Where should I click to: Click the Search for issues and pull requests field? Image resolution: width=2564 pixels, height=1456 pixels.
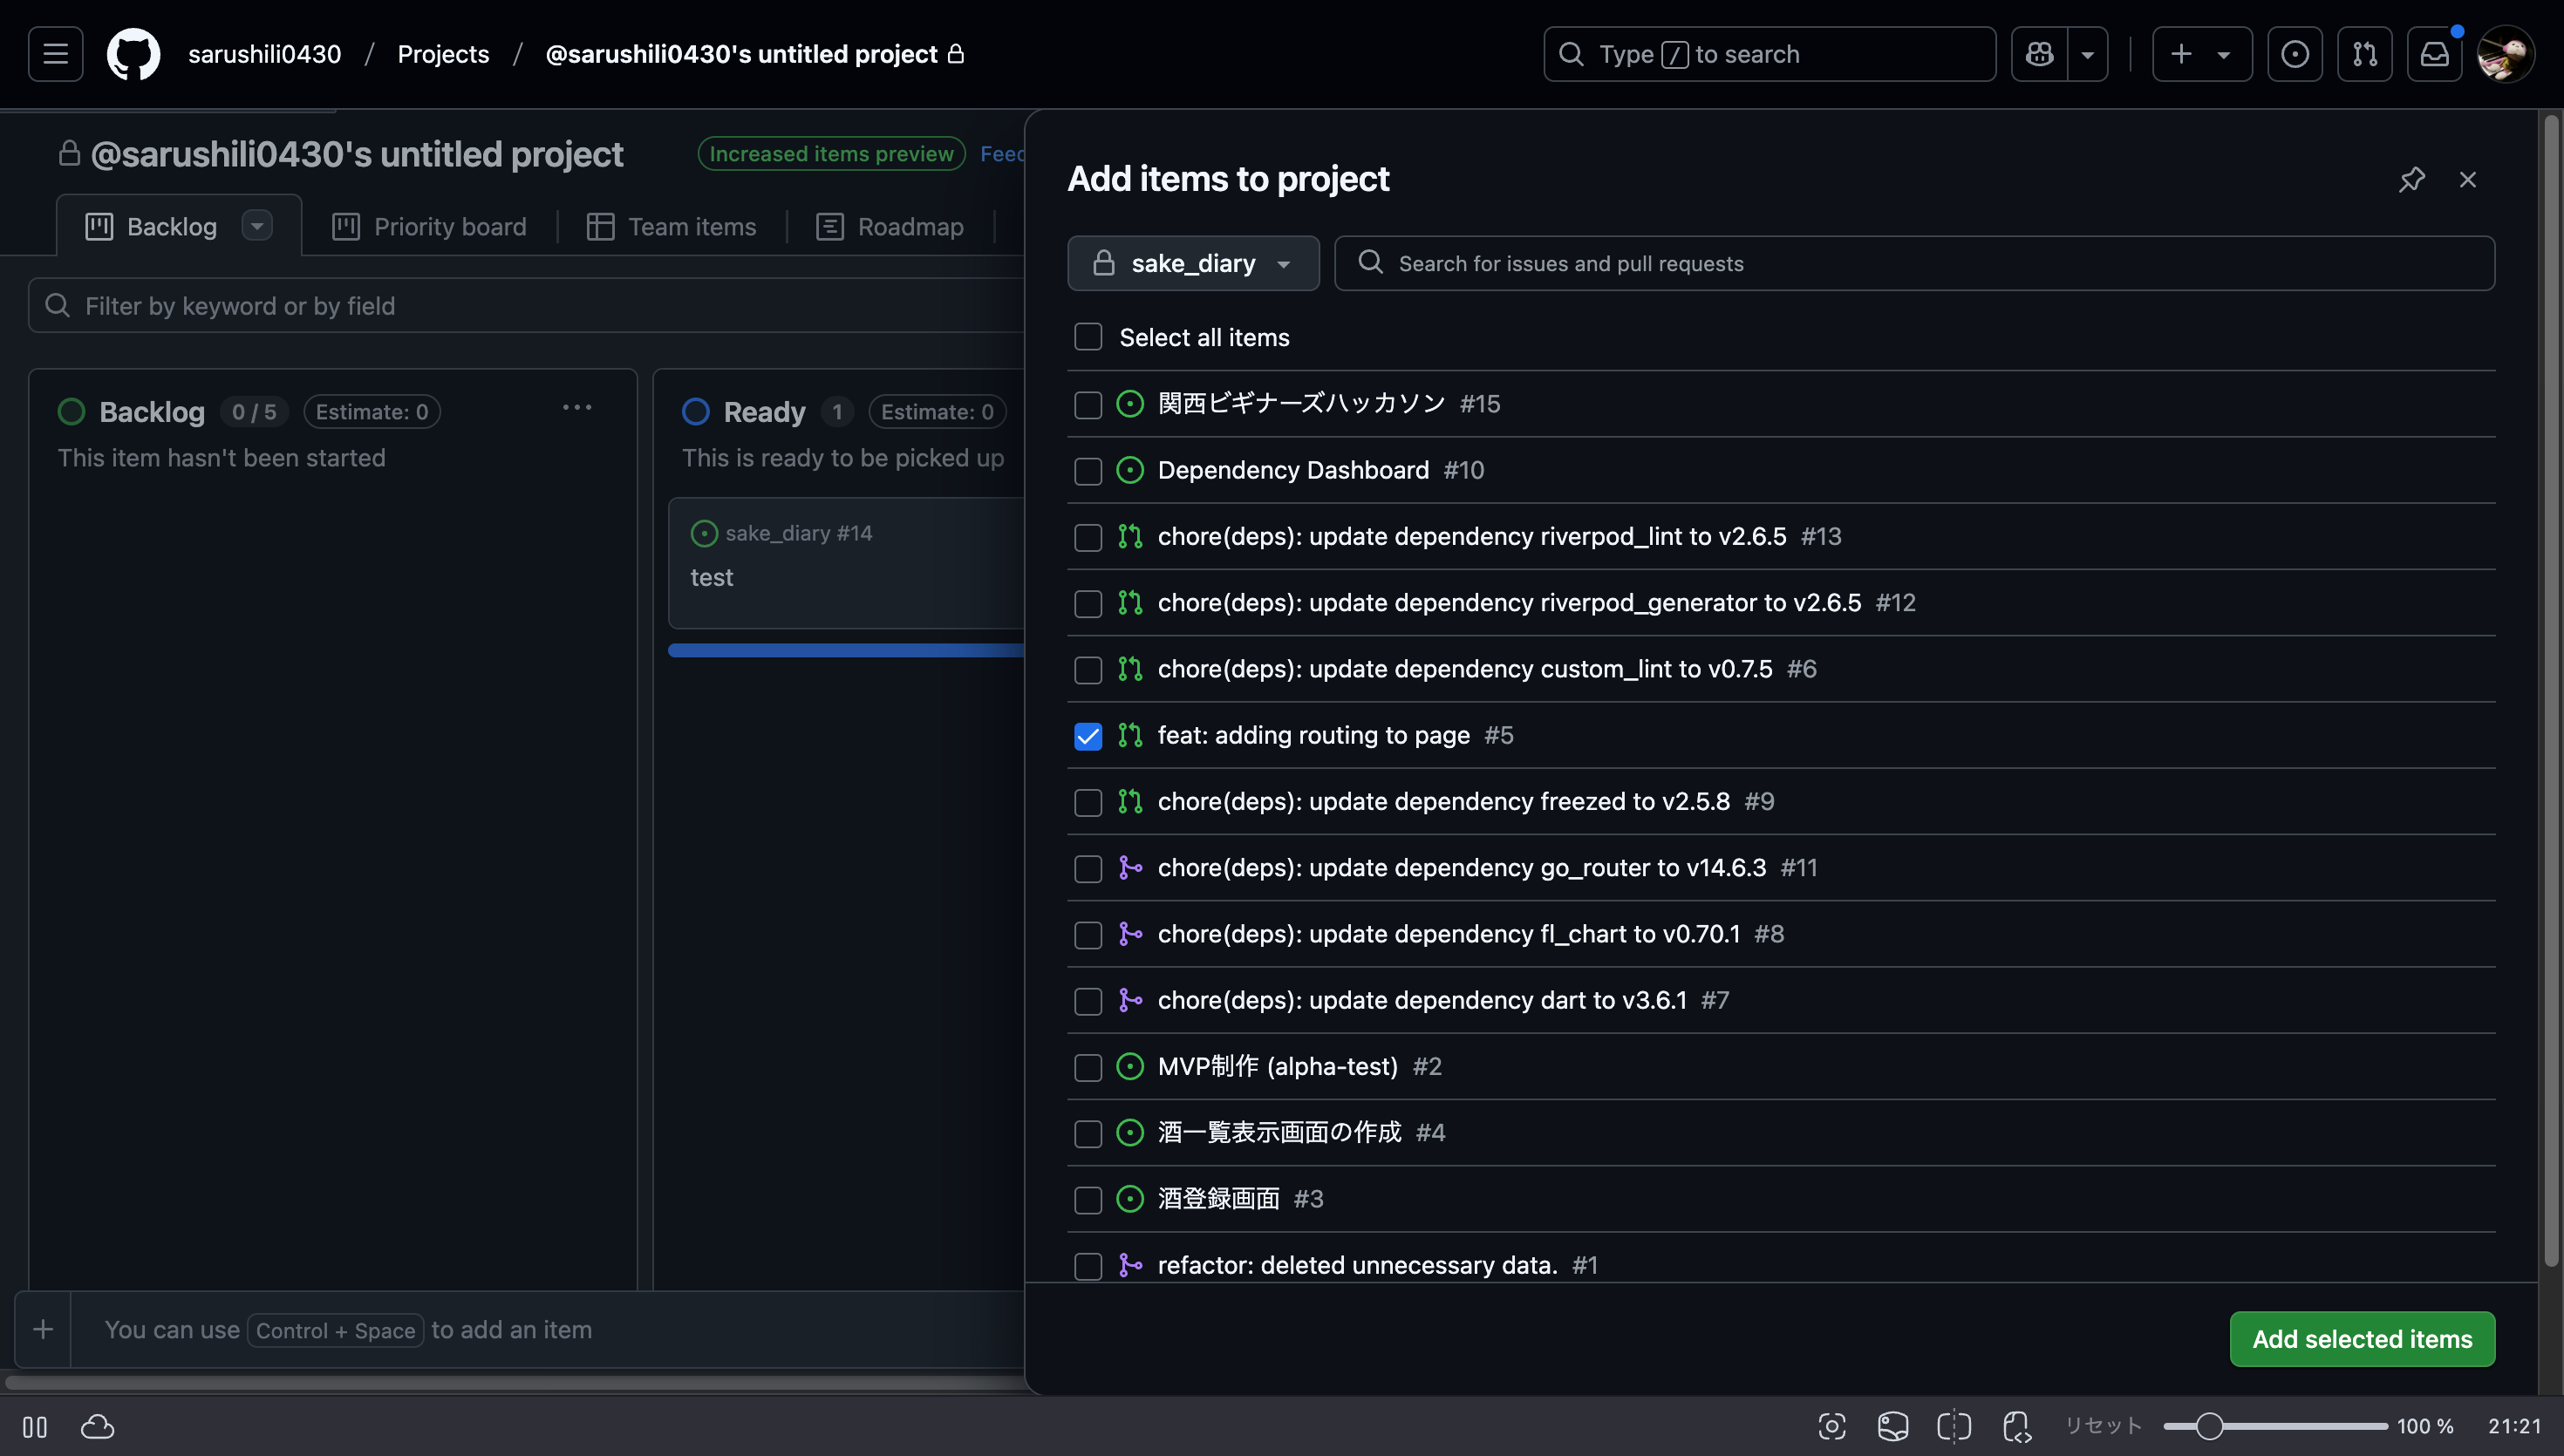click(1914, 263)
